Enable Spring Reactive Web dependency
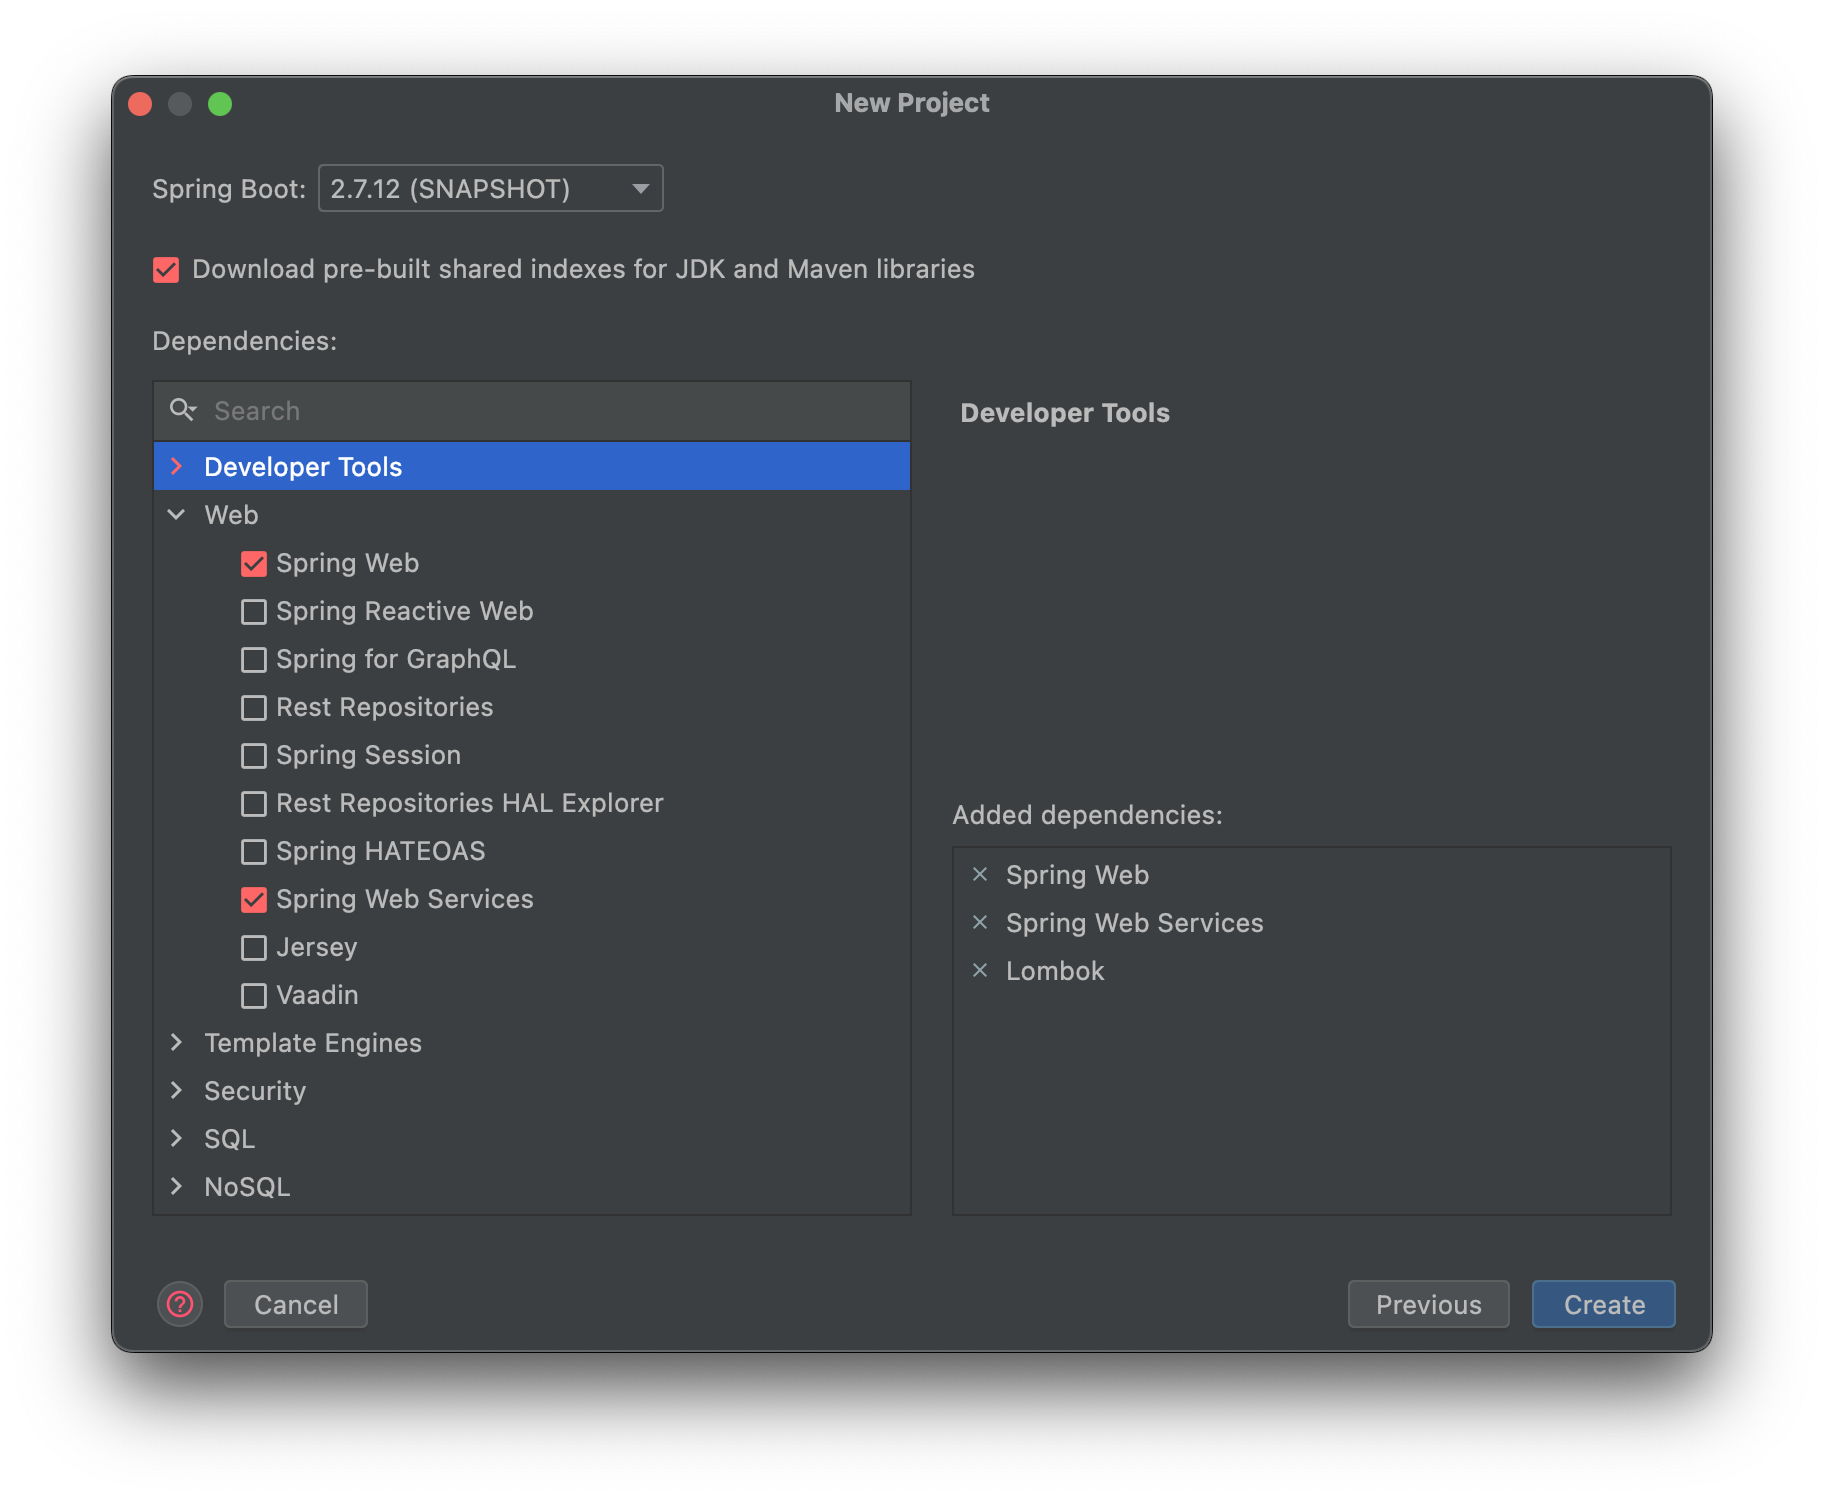The height and width of the screenshot is (1500, 1824). [x=254, y=611]
